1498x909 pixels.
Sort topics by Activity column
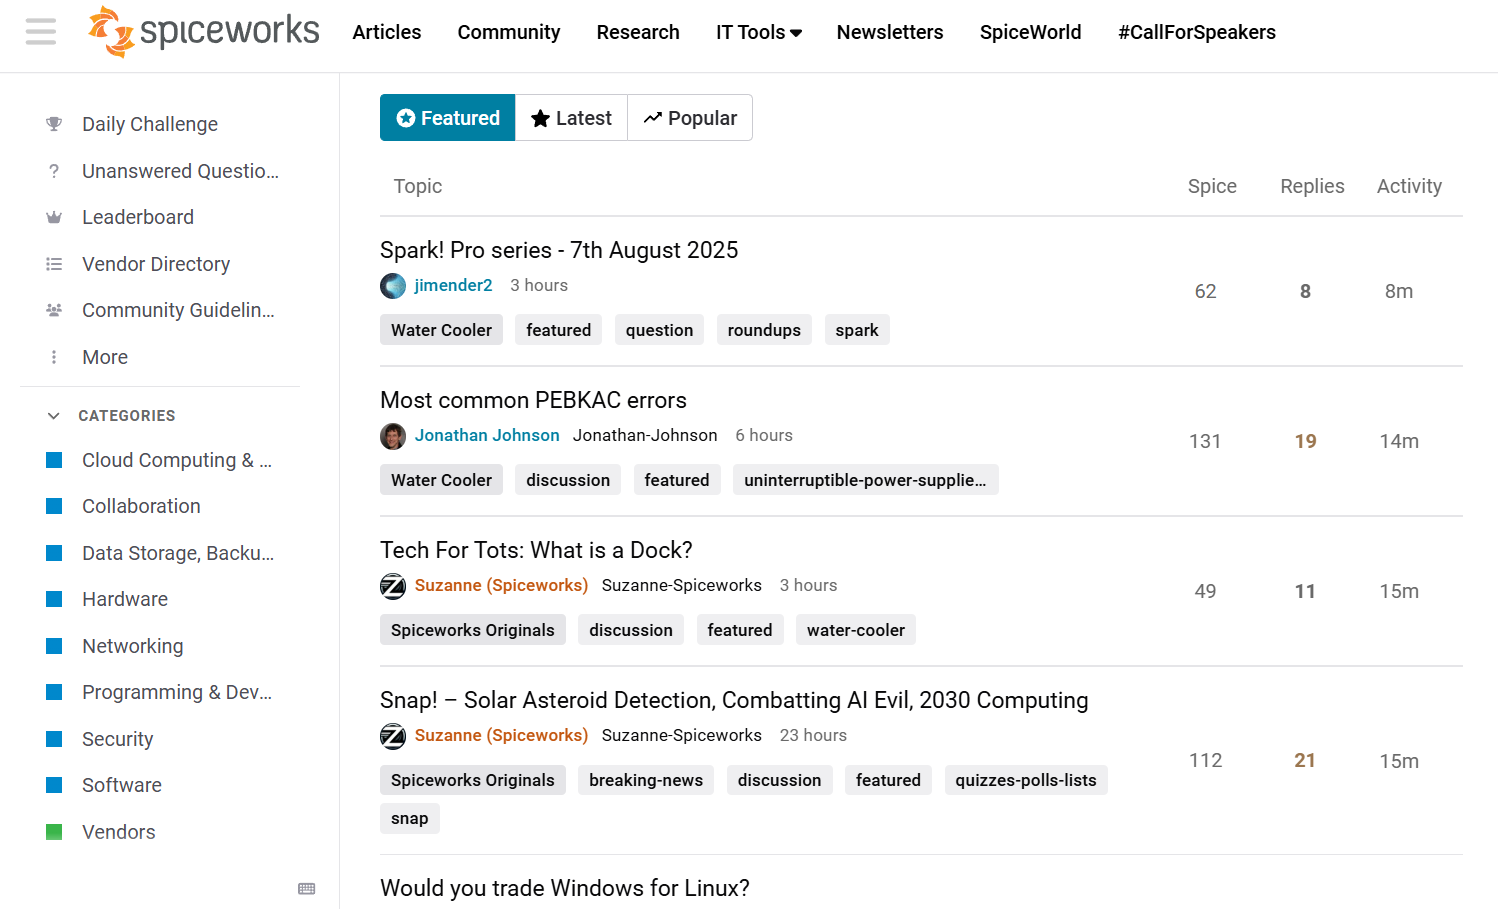click(x=1409, y=186)
